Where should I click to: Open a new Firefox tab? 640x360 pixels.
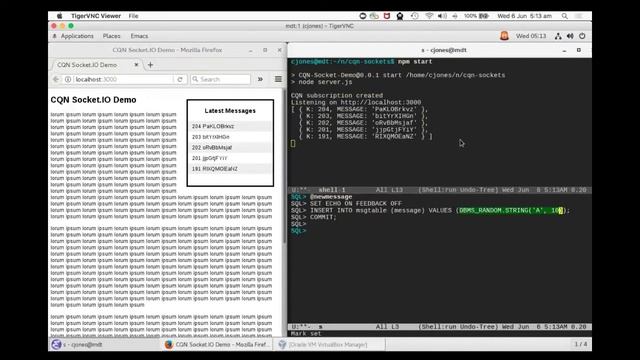coord(150,64)
